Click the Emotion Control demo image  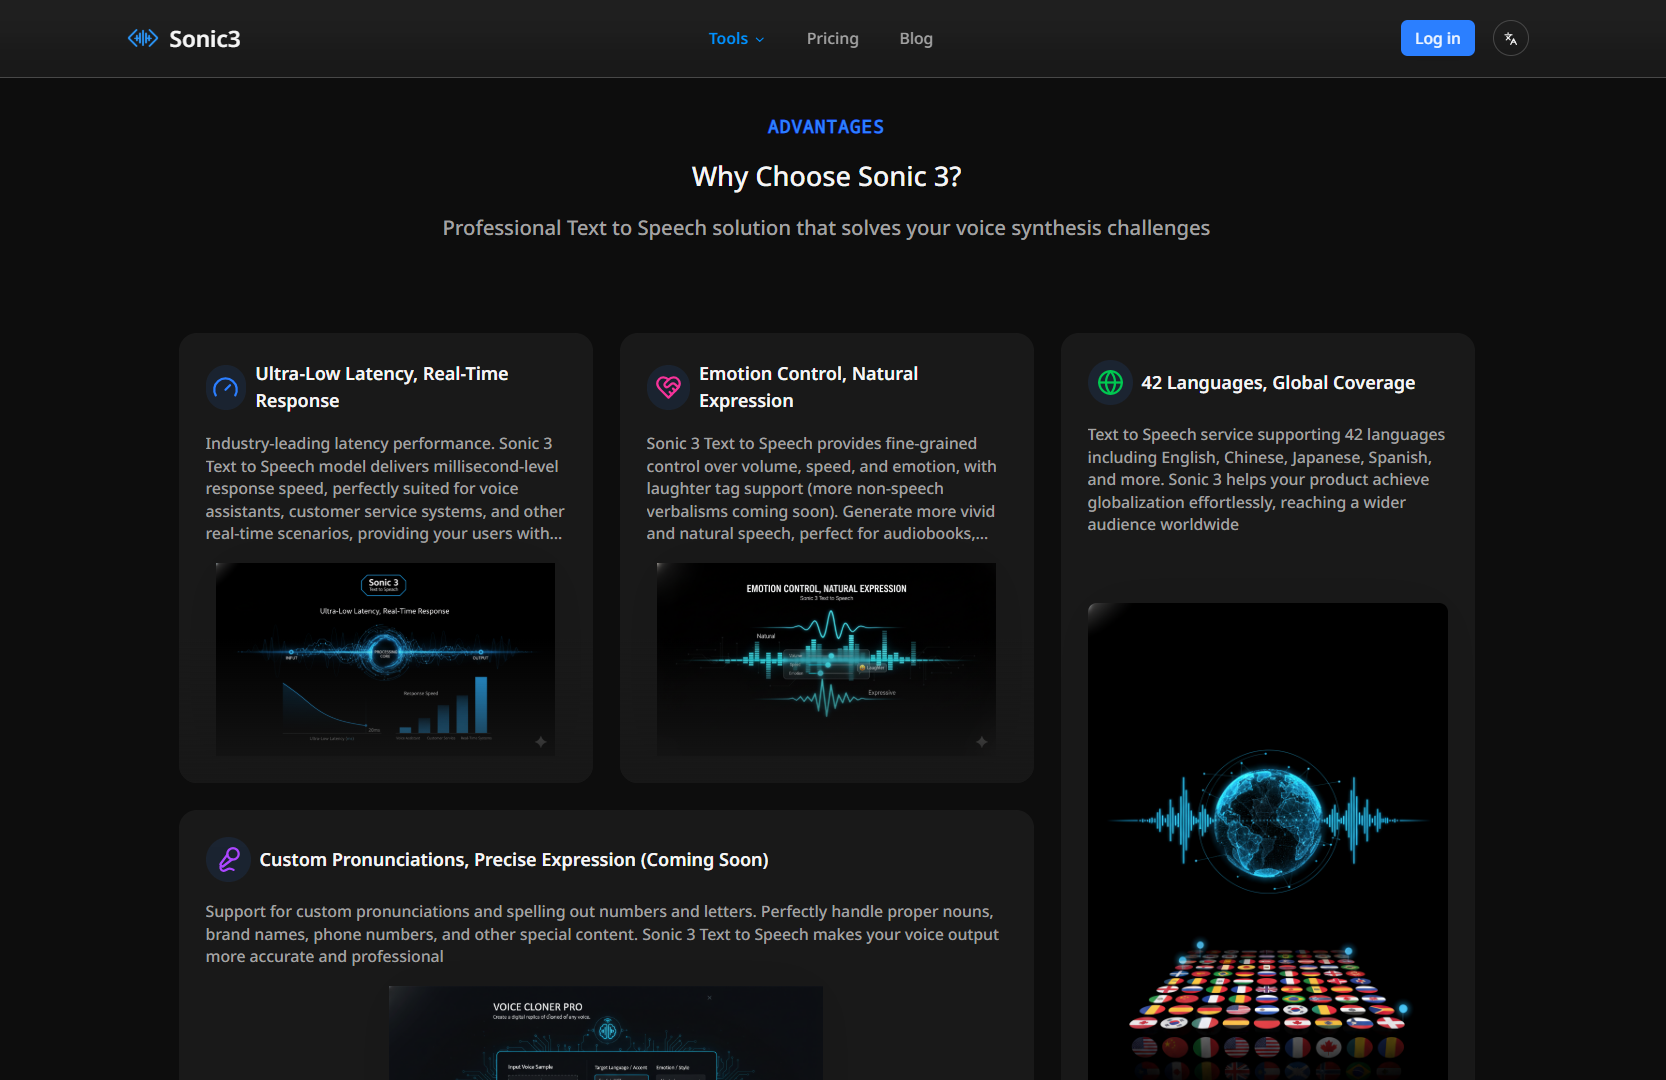(x=825, y=659)
